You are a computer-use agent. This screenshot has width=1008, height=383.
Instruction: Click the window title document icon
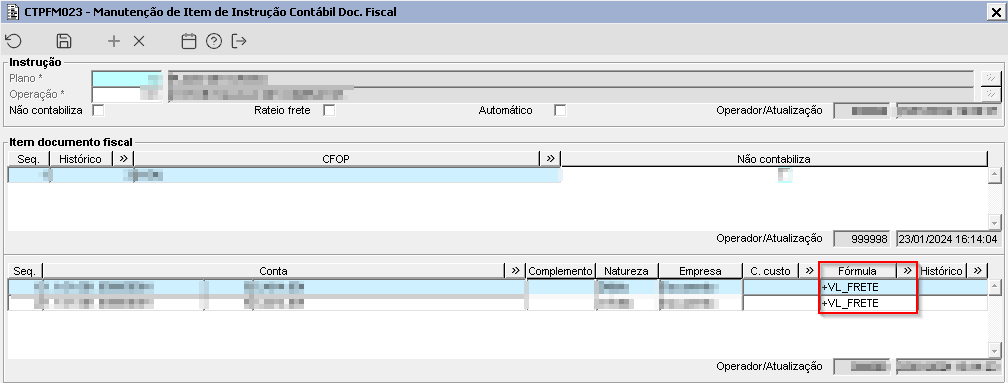pos(12,11)
